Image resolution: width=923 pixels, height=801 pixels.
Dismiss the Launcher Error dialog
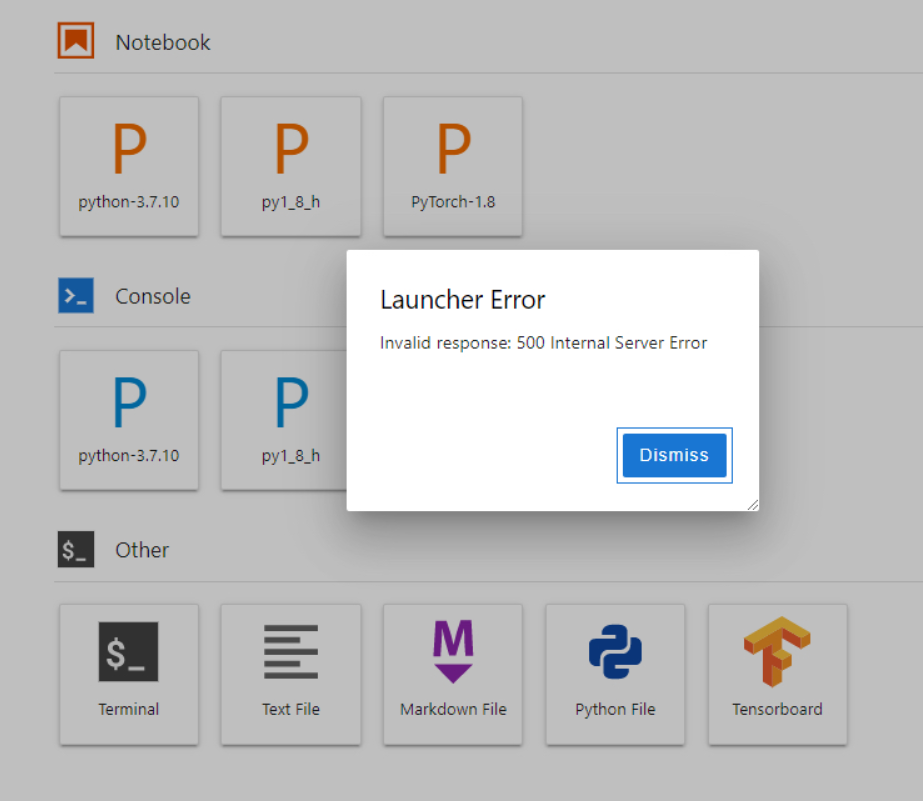(x=674, y=455)
